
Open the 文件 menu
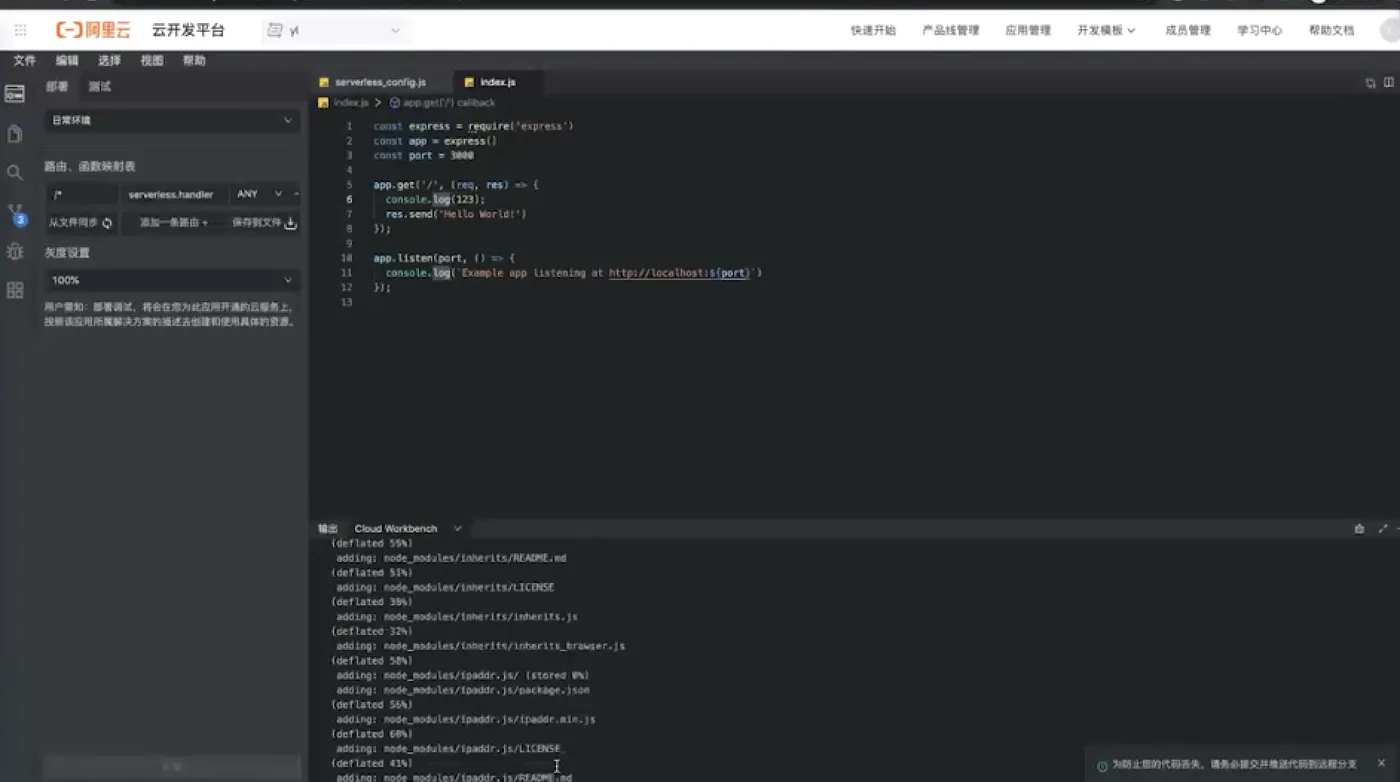click(x=24, y=61)
